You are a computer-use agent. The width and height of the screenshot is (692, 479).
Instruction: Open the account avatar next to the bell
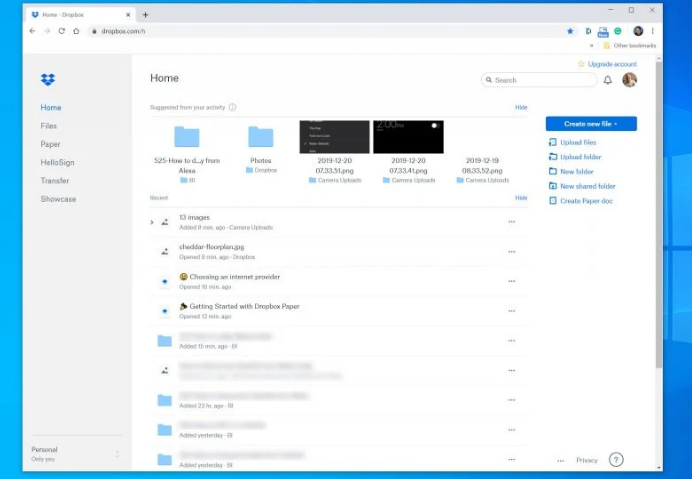(x=629, y=80)
